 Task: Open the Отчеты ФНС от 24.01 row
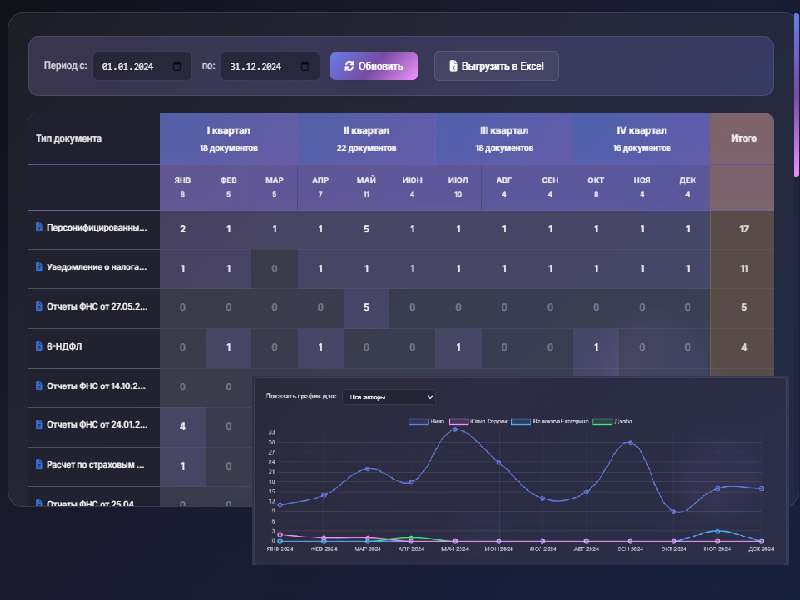pos(96,425)
